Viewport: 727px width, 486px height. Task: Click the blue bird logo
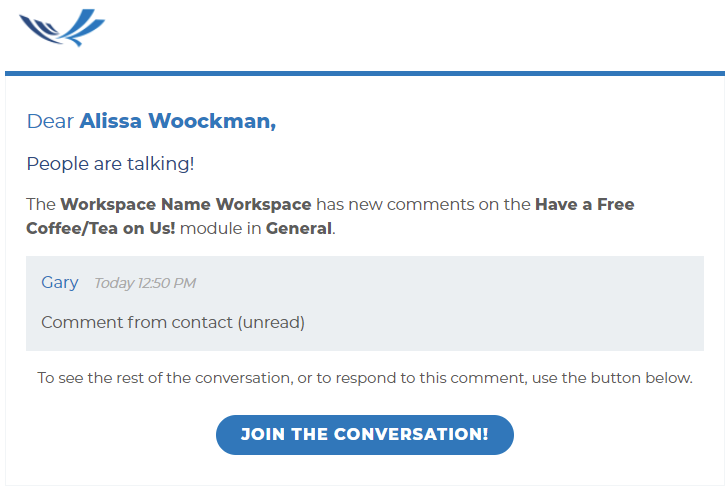pos(62,27)
